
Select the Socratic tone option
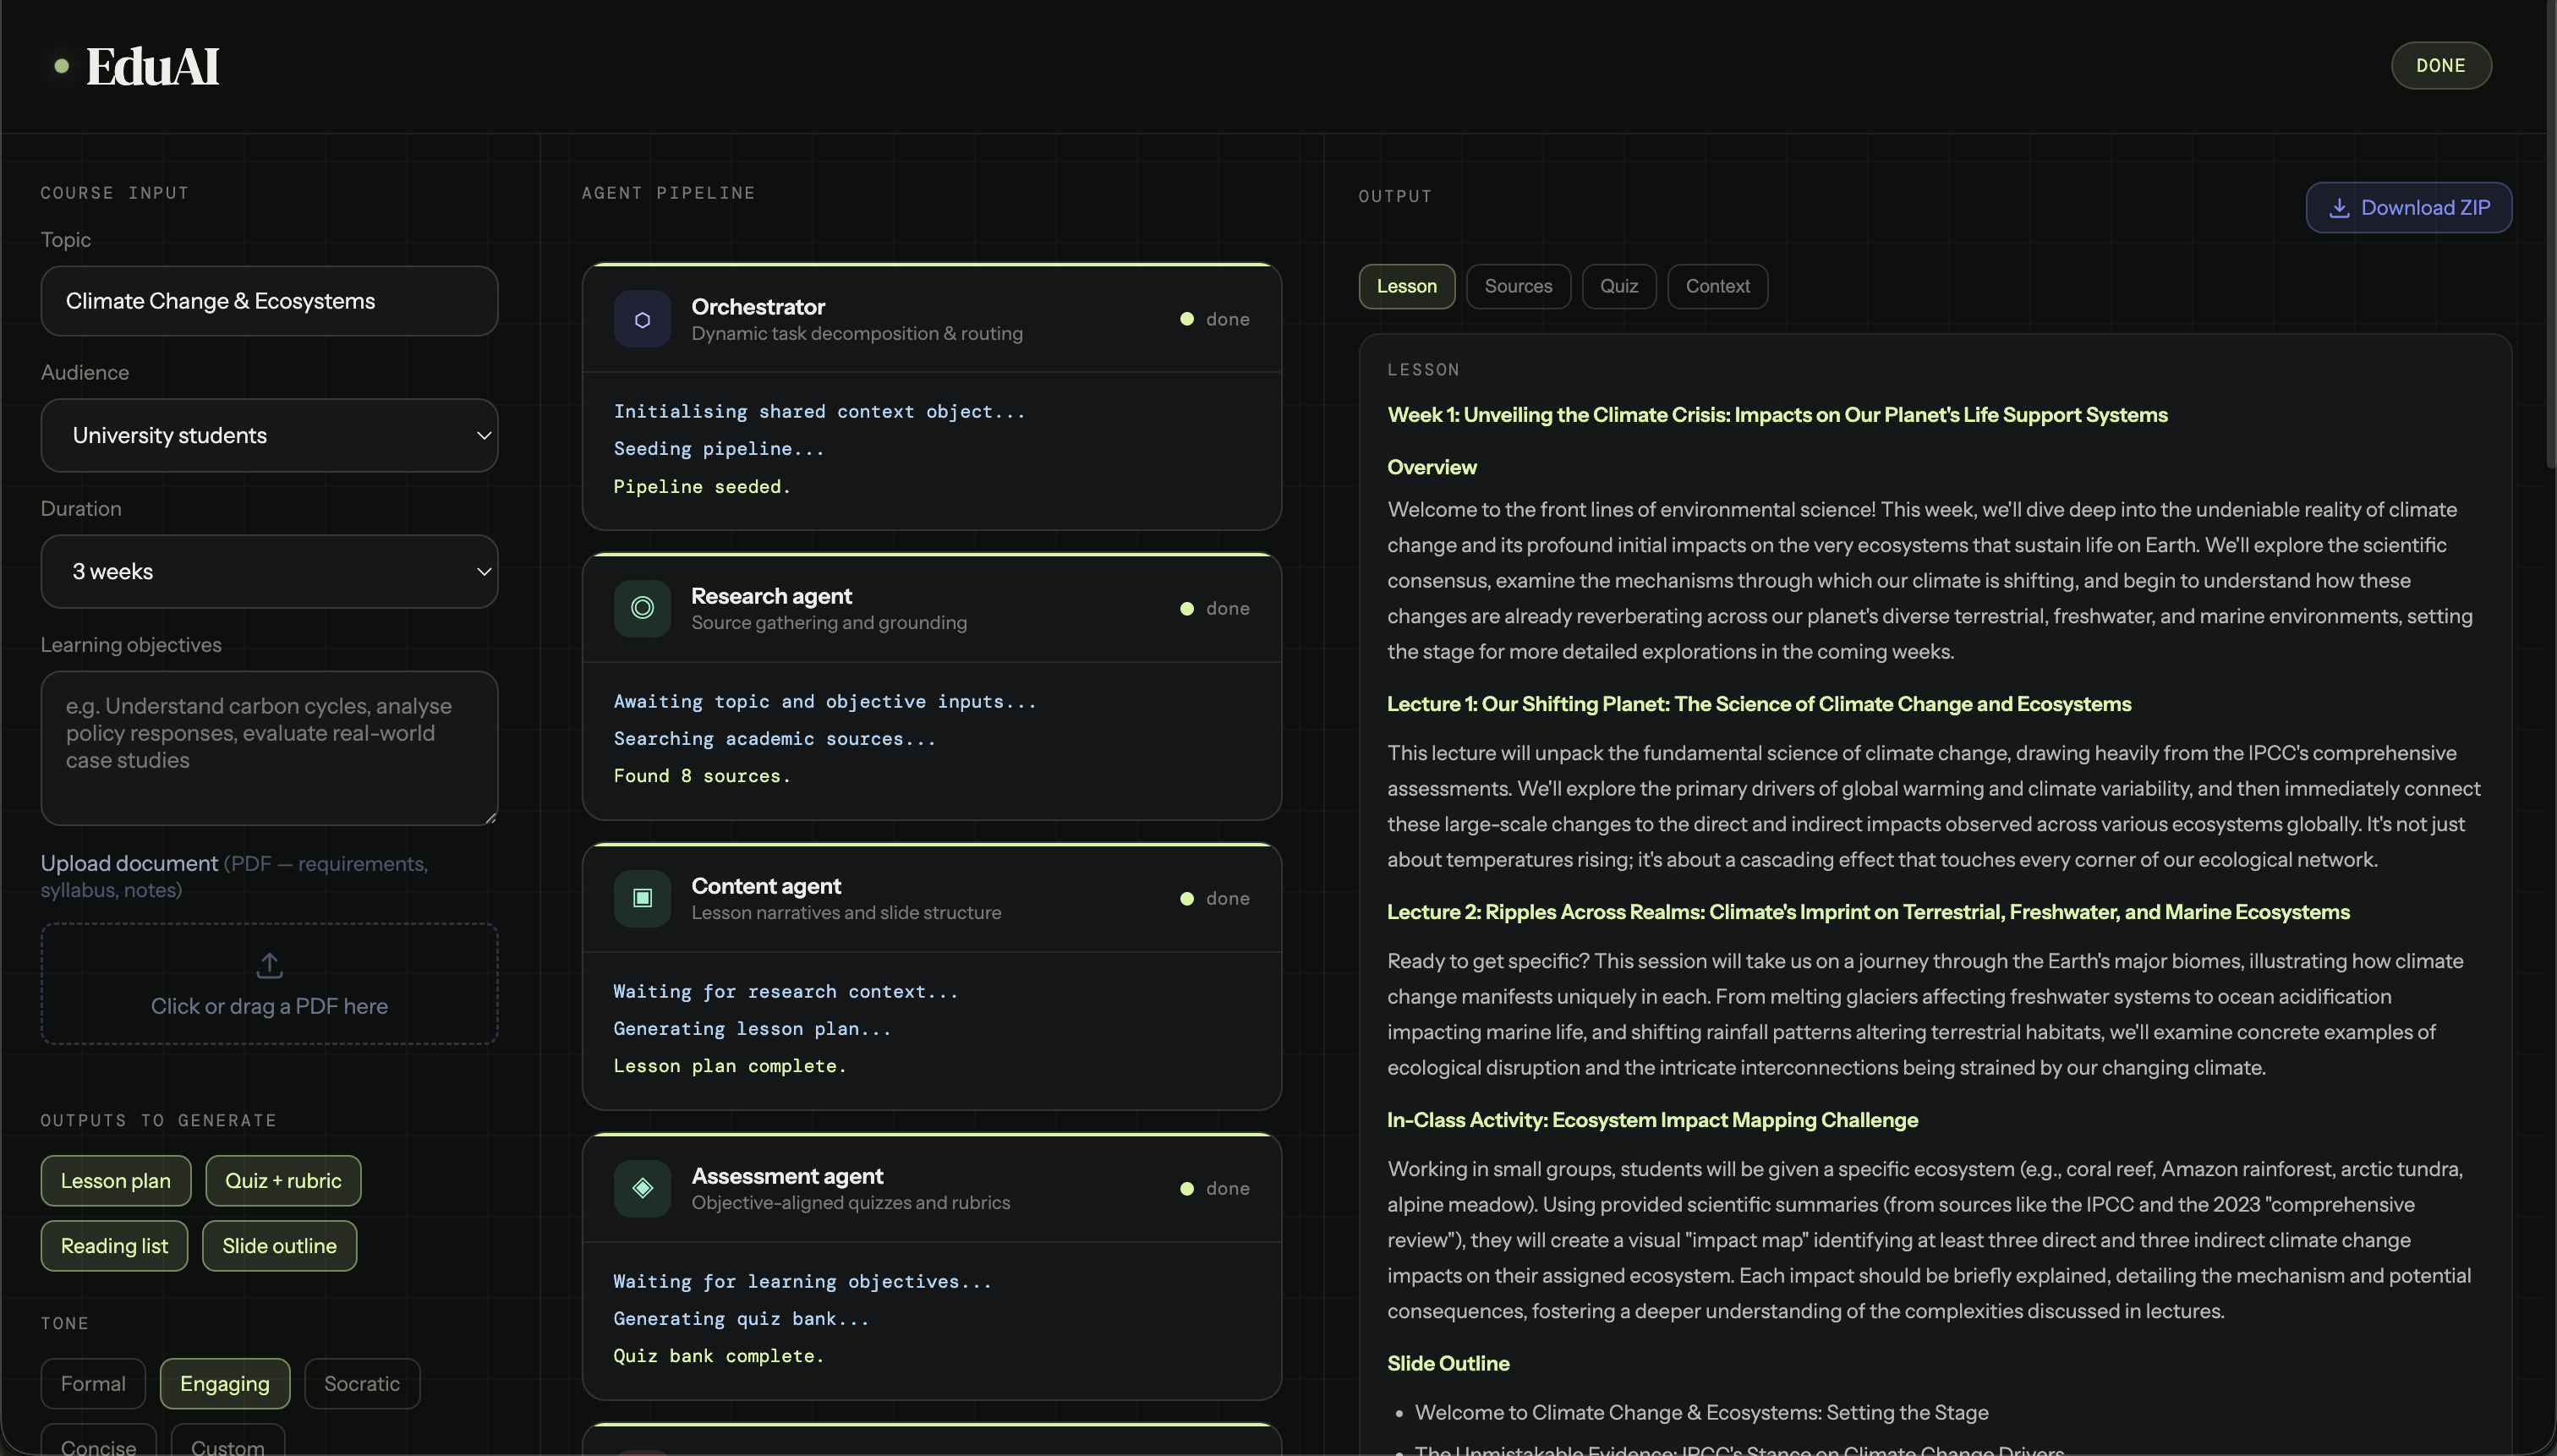[361, 1384]
